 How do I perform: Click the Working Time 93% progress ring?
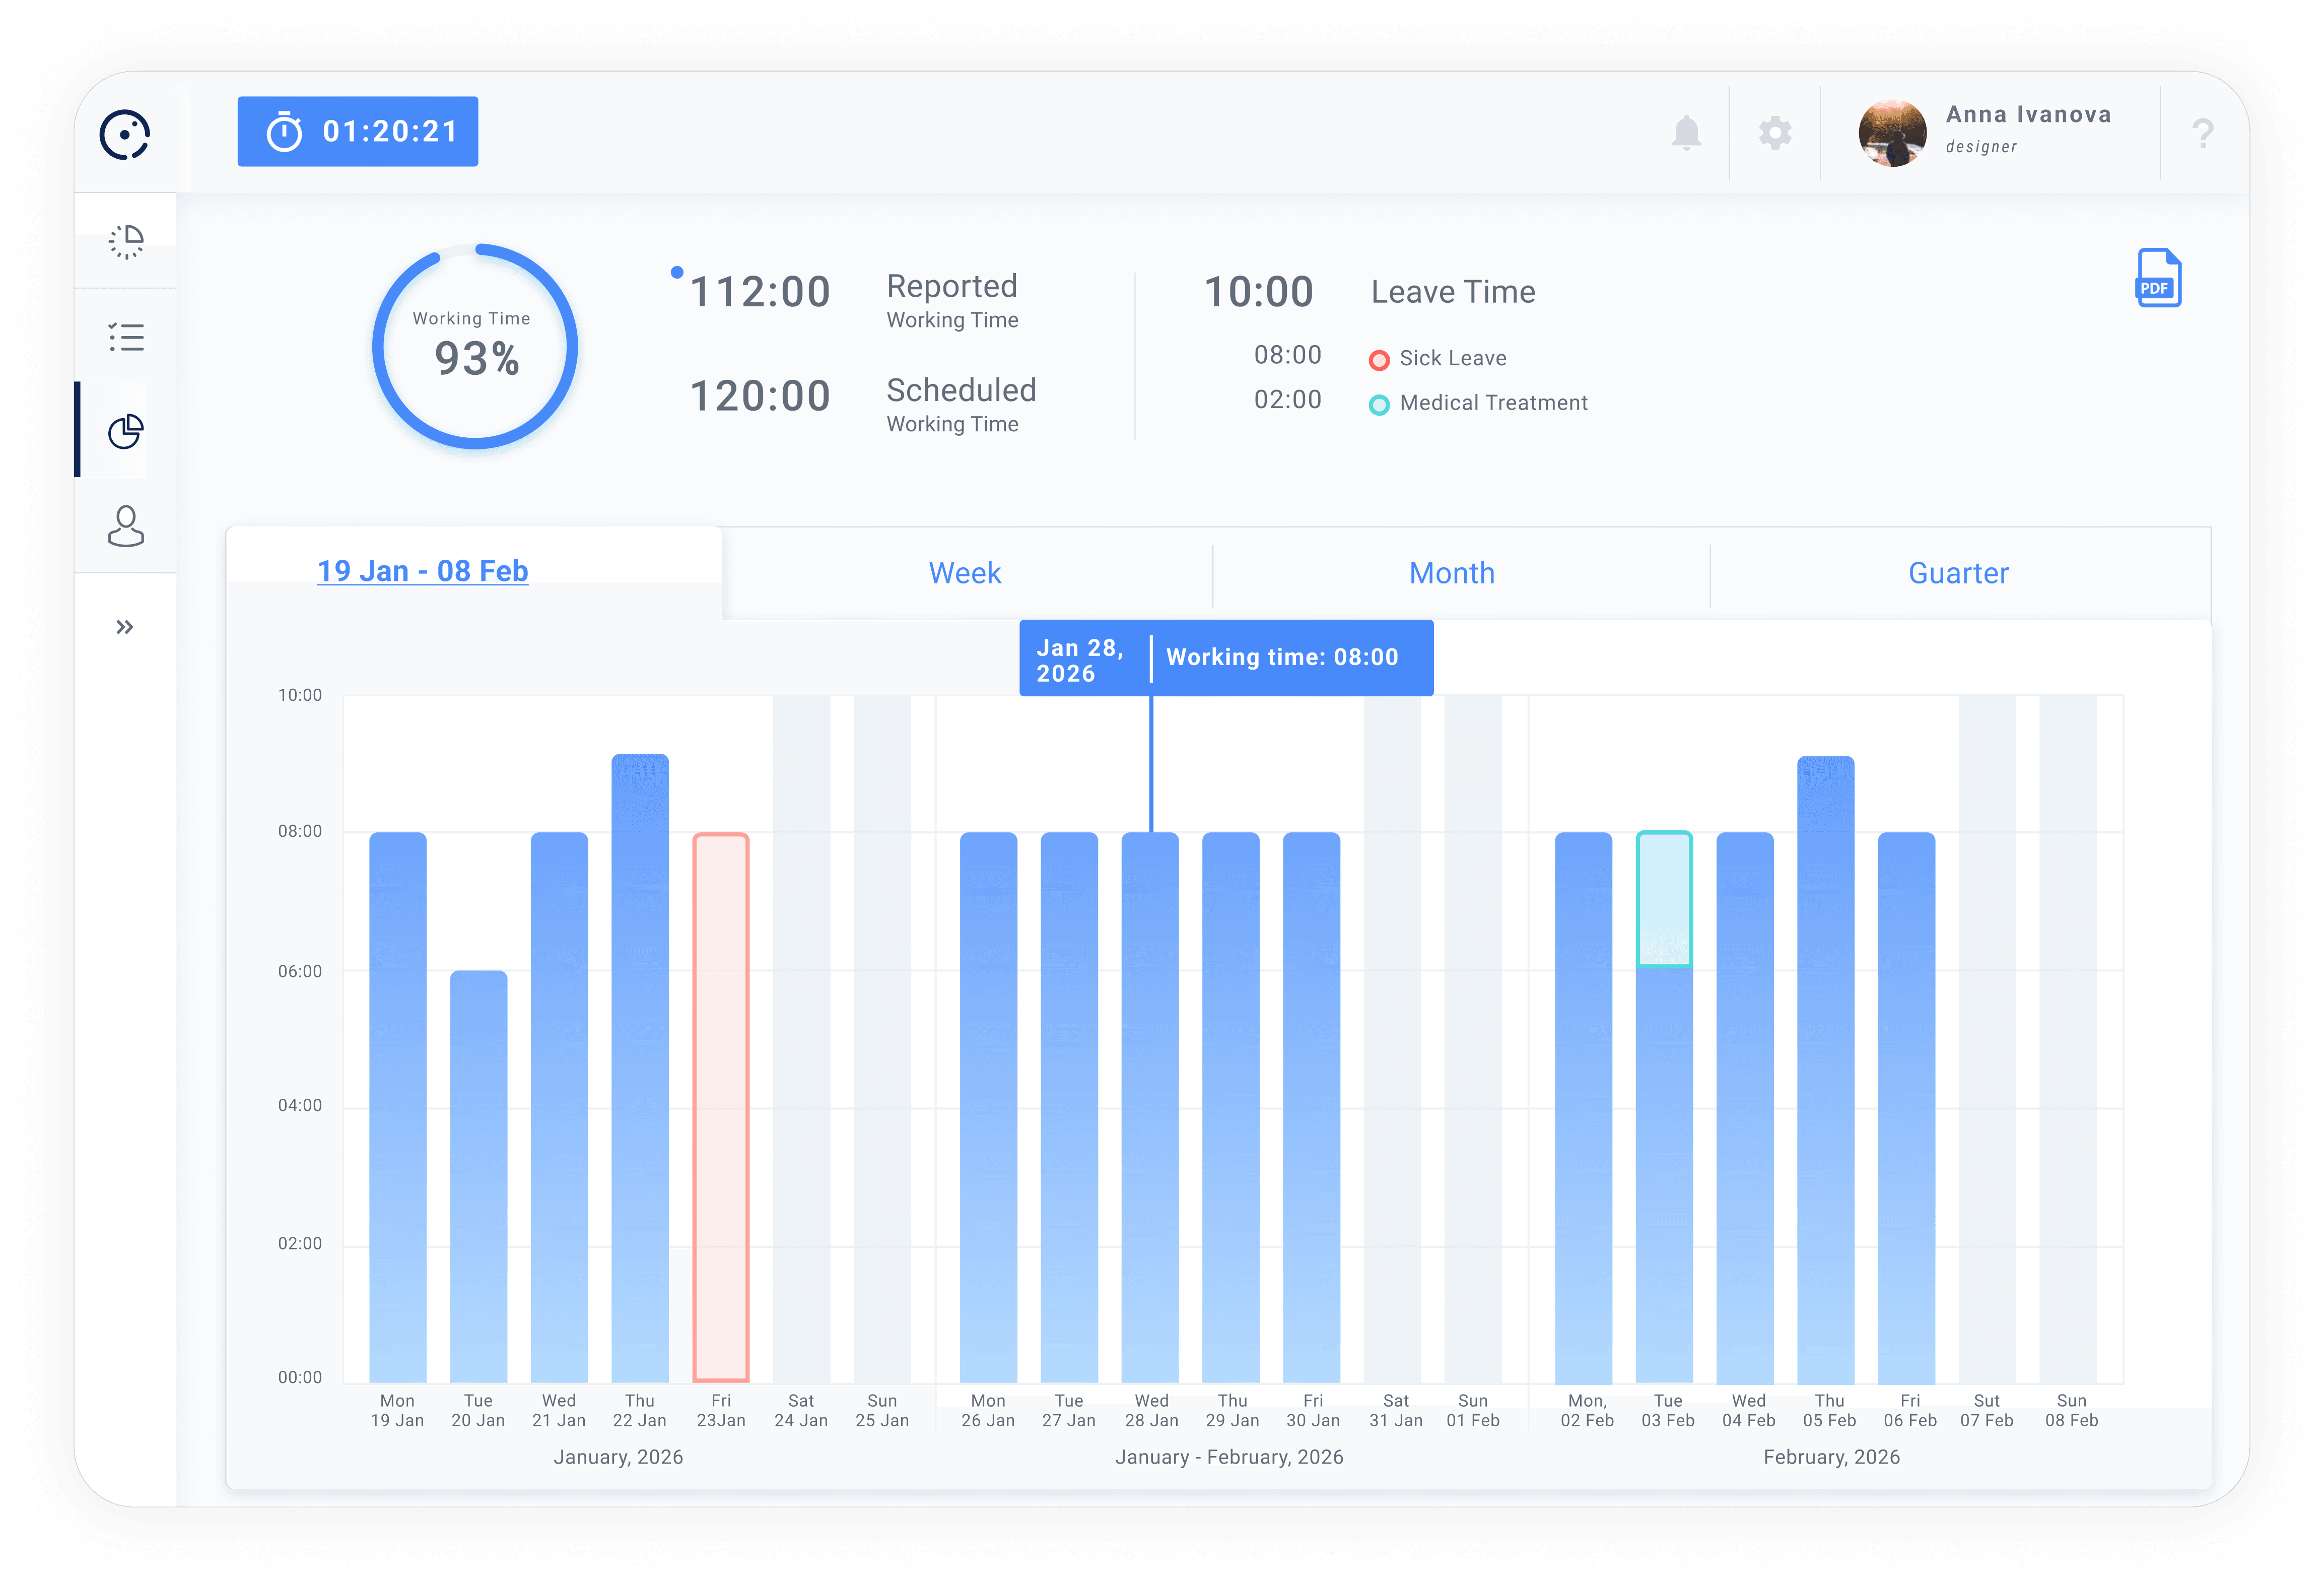[x=475, y=346]
